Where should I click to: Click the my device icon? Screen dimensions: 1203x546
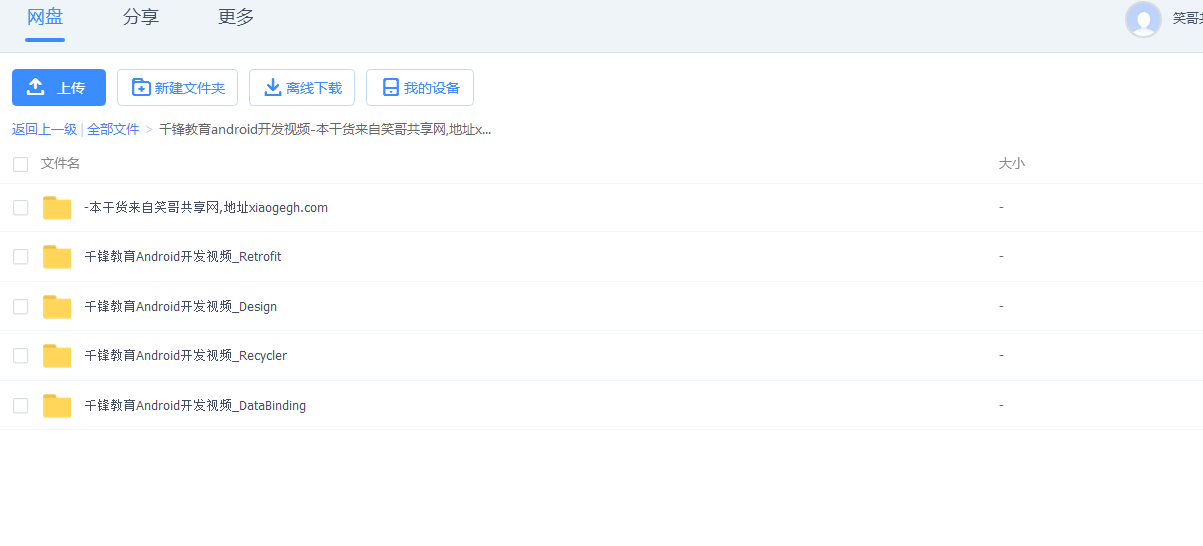tap(391, 88)
